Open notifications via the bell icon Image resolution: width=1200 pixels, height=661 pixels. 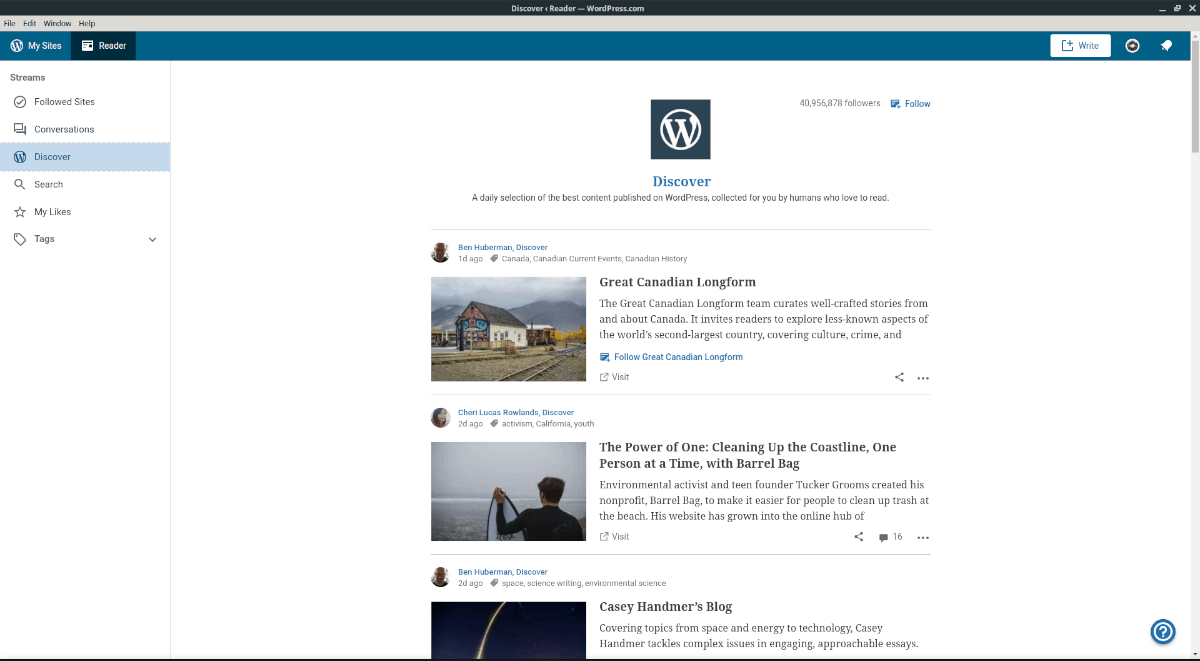(1167, 45)
